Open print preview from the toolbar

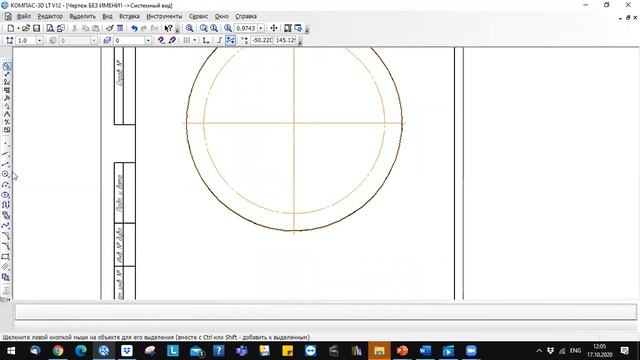click(50, 28)
